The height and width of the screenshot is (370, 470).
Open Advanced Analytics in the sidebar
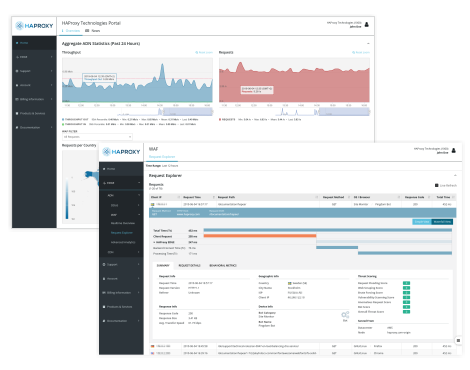(123, 242)
